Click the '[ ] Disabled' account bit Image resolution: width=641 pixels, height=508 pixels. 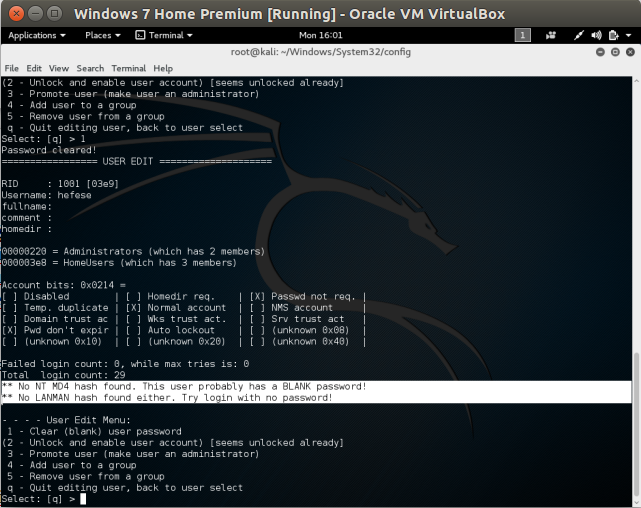tap(36, 296)
